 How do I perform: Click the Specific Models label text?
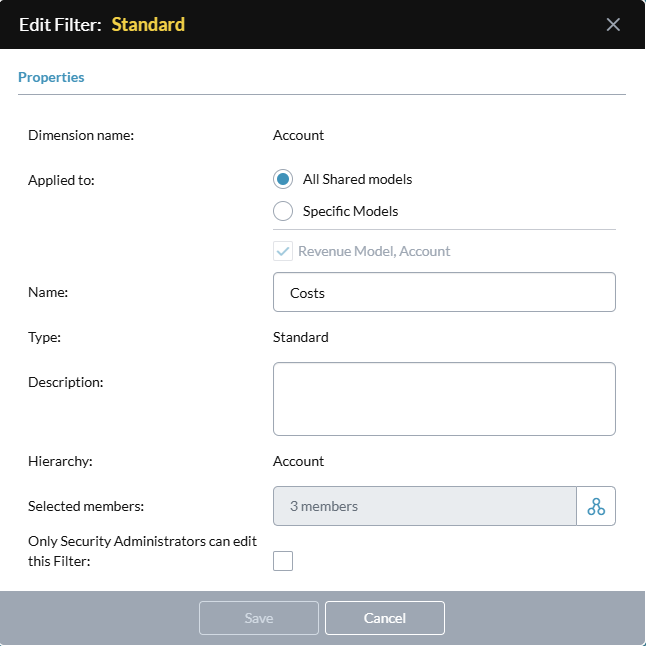pos(351,211)
